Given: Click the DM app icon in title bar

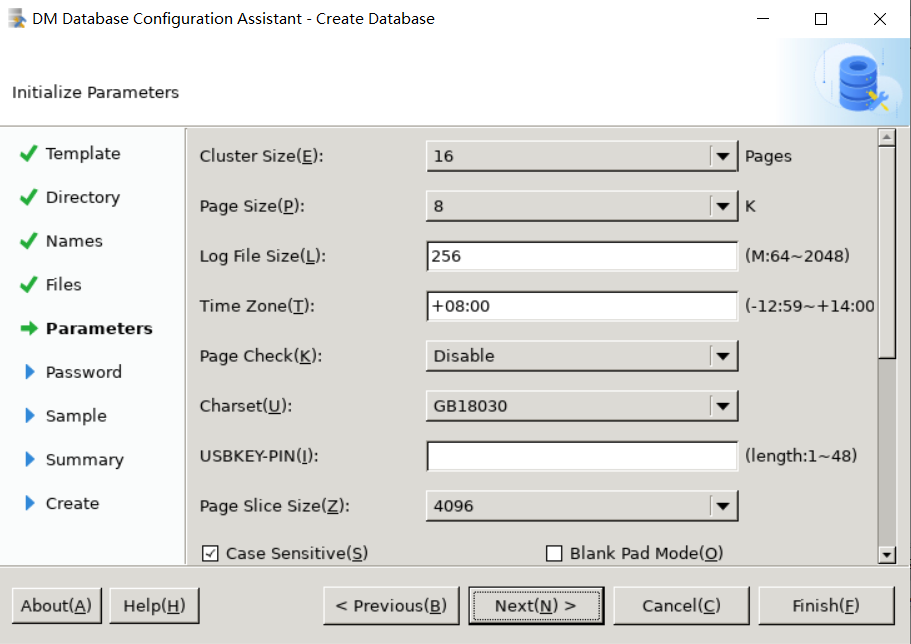Looking at the screenshot, I should [x=17, y=18].
